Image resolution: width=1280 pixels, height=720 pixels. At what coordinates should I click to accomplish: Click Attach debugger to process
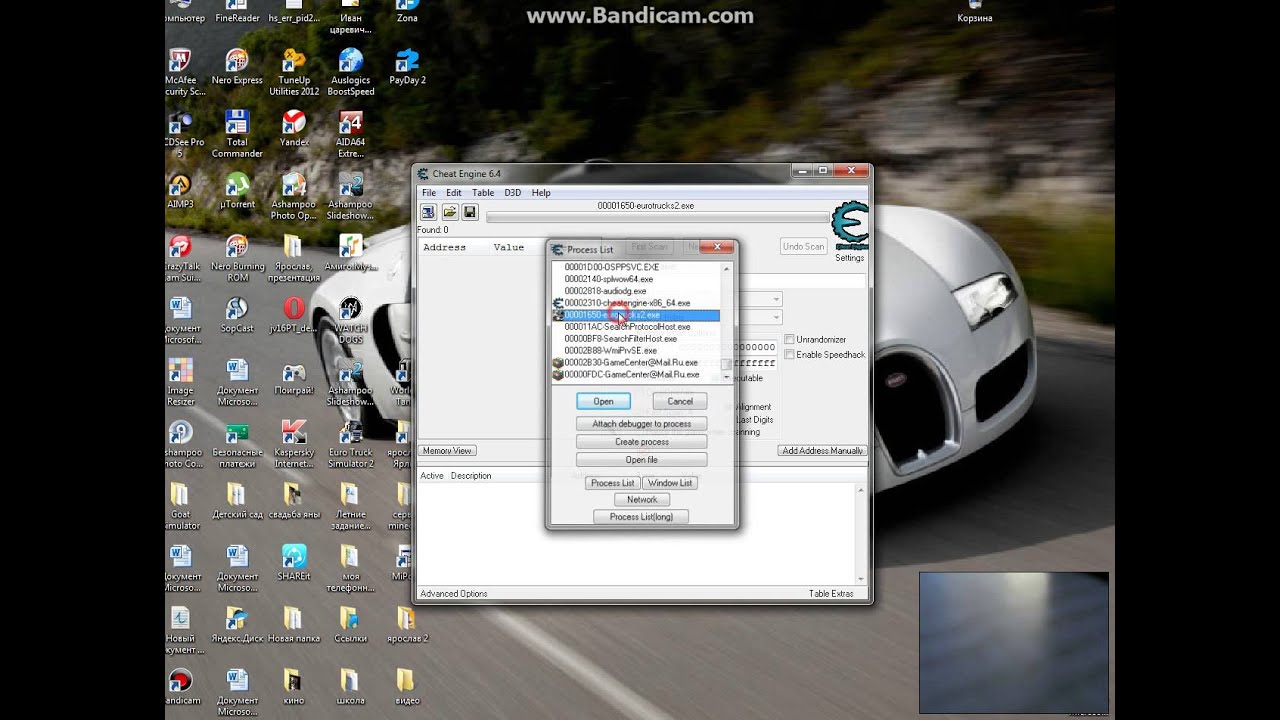click(642, 424)
